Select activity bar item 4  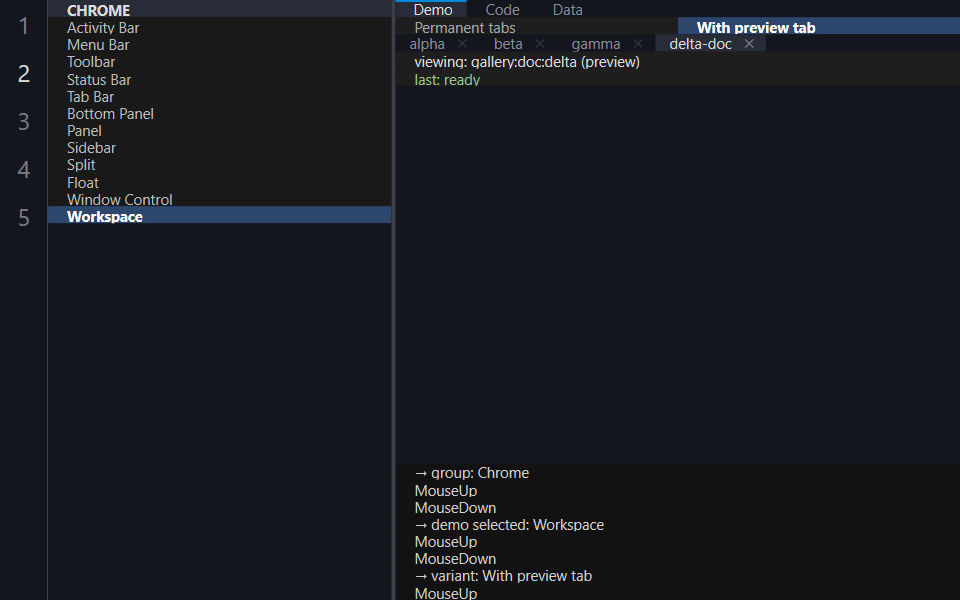click(x=24, y=169)
